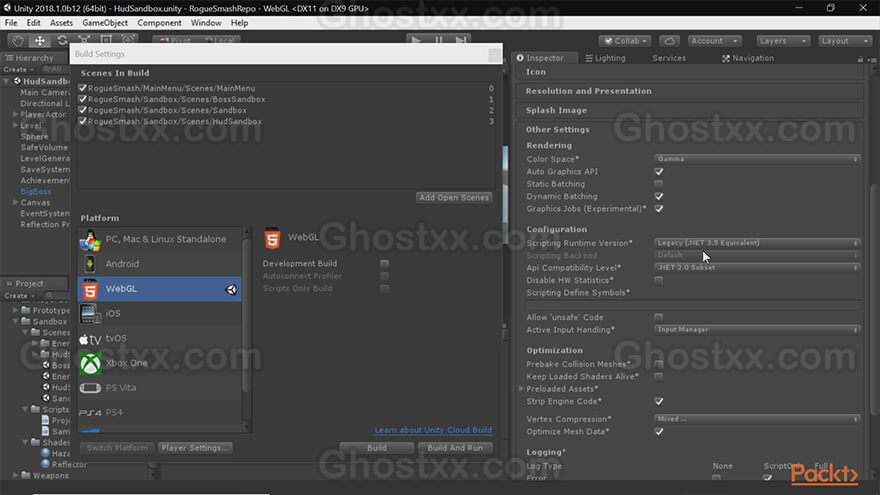Toggle Strip Engine Code checkbox
The image size is (880, 495).
coord(659,401)
